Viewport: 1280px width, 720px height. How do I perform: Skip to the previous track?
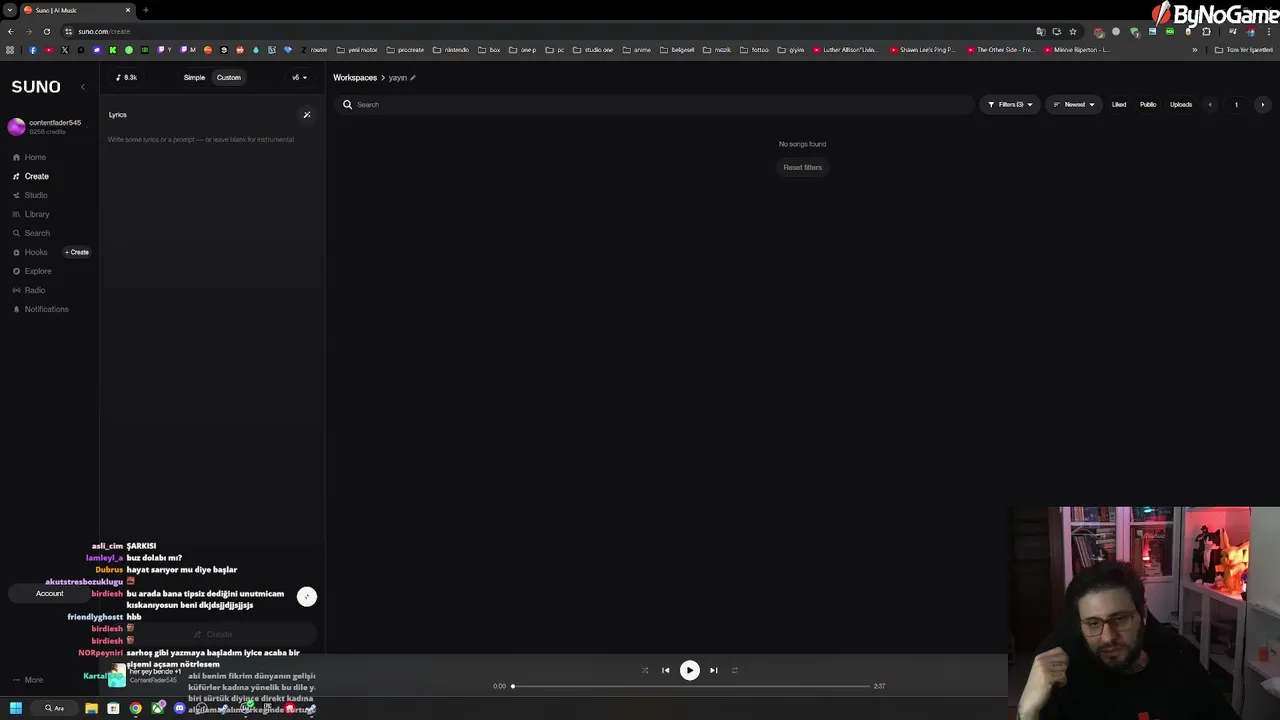666,670
